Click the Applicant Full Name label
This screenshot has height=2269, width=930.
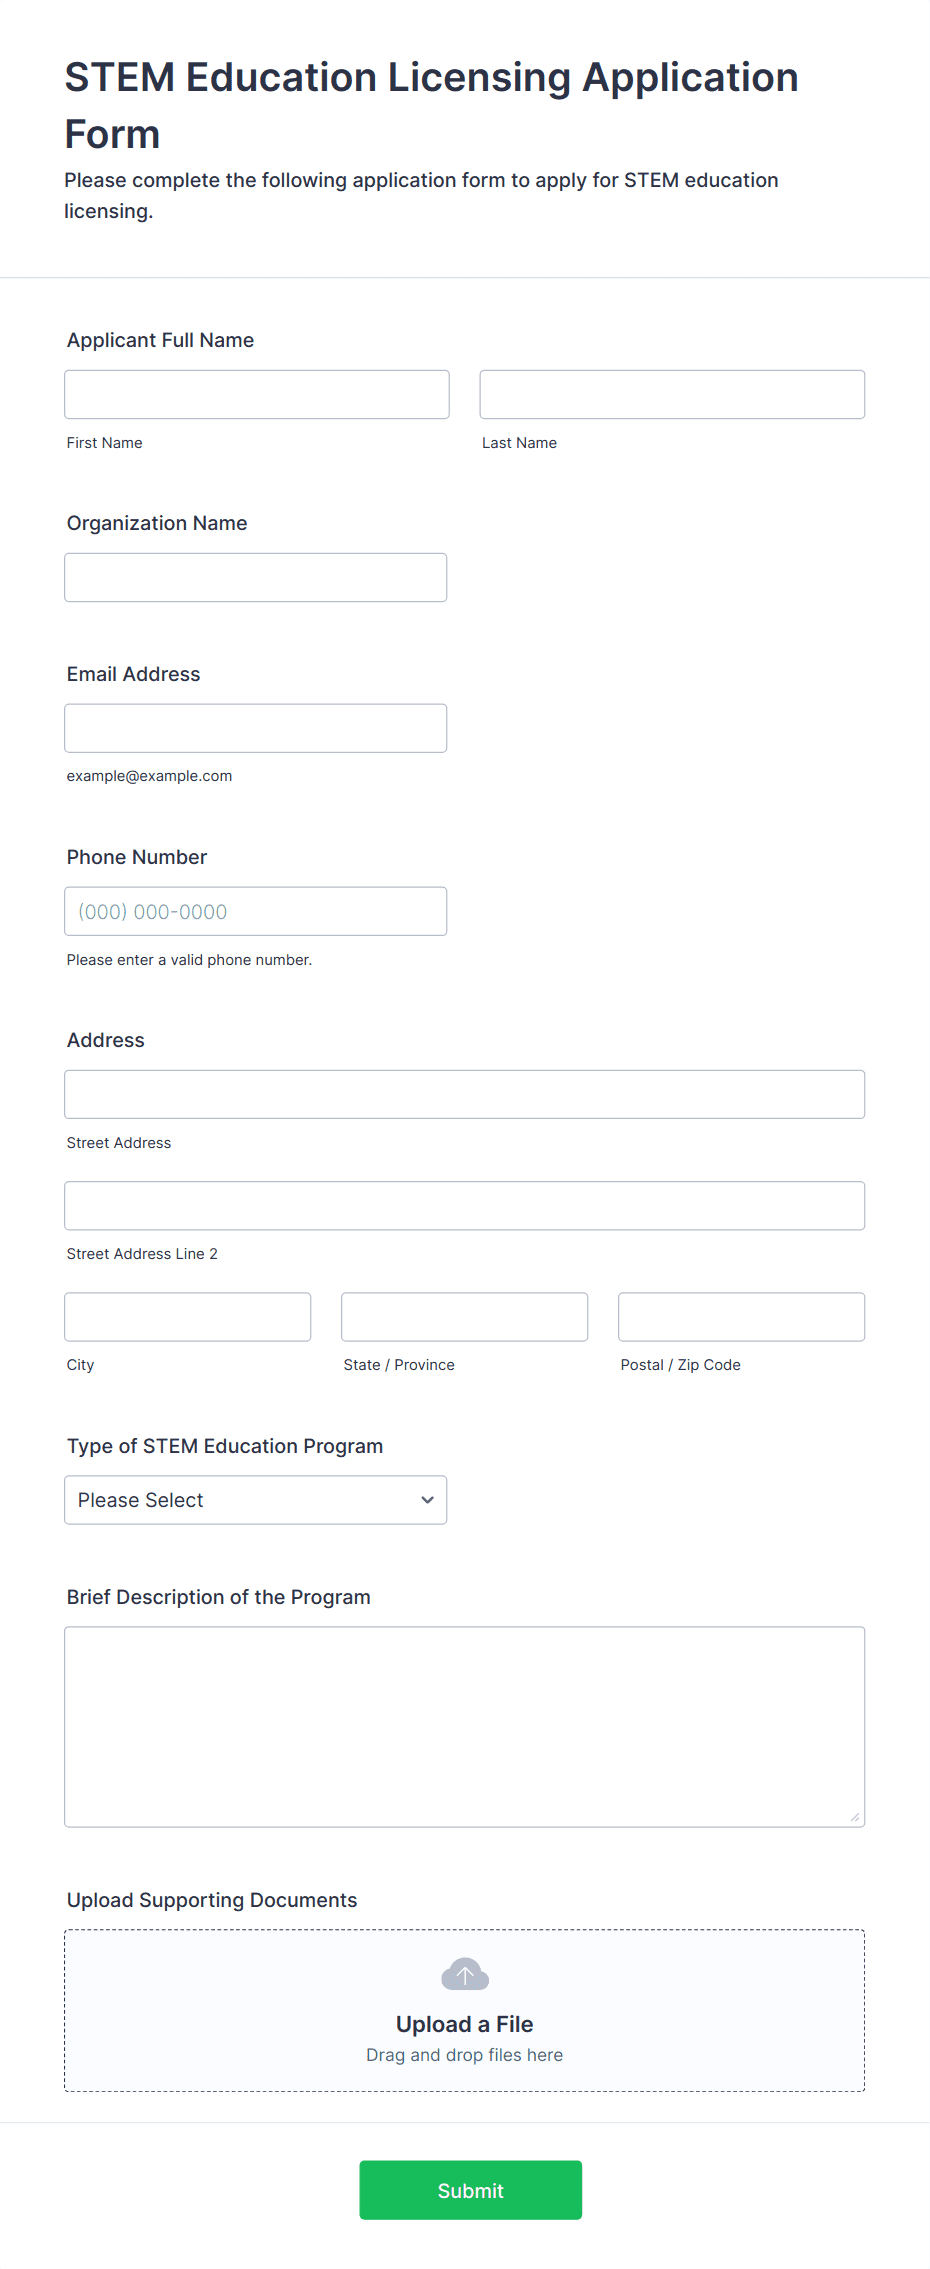(x=160, y=340)
